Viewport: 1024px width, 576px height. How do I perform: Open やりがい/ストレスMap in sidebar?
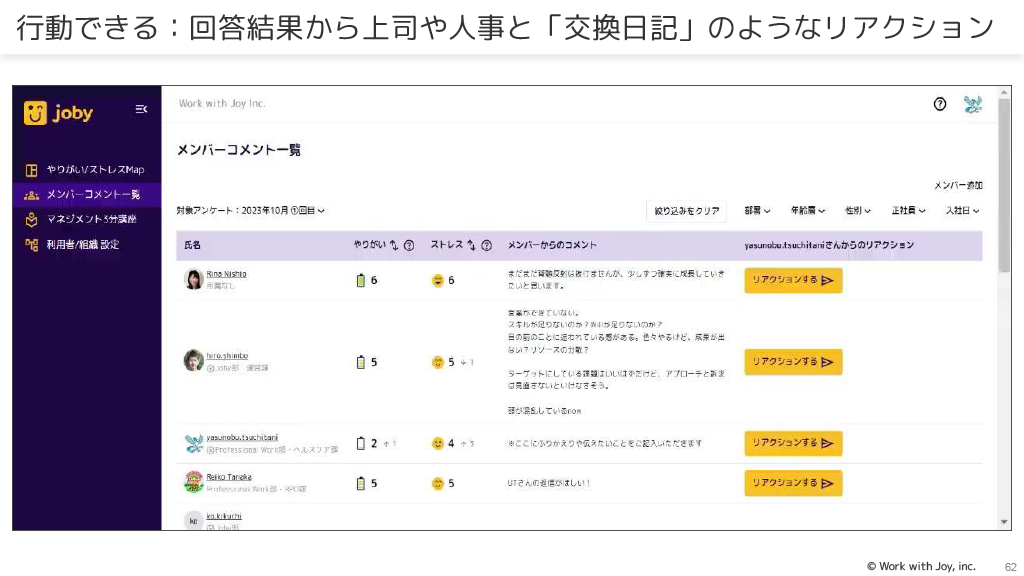pyautogui.click(x=94, y=170)
